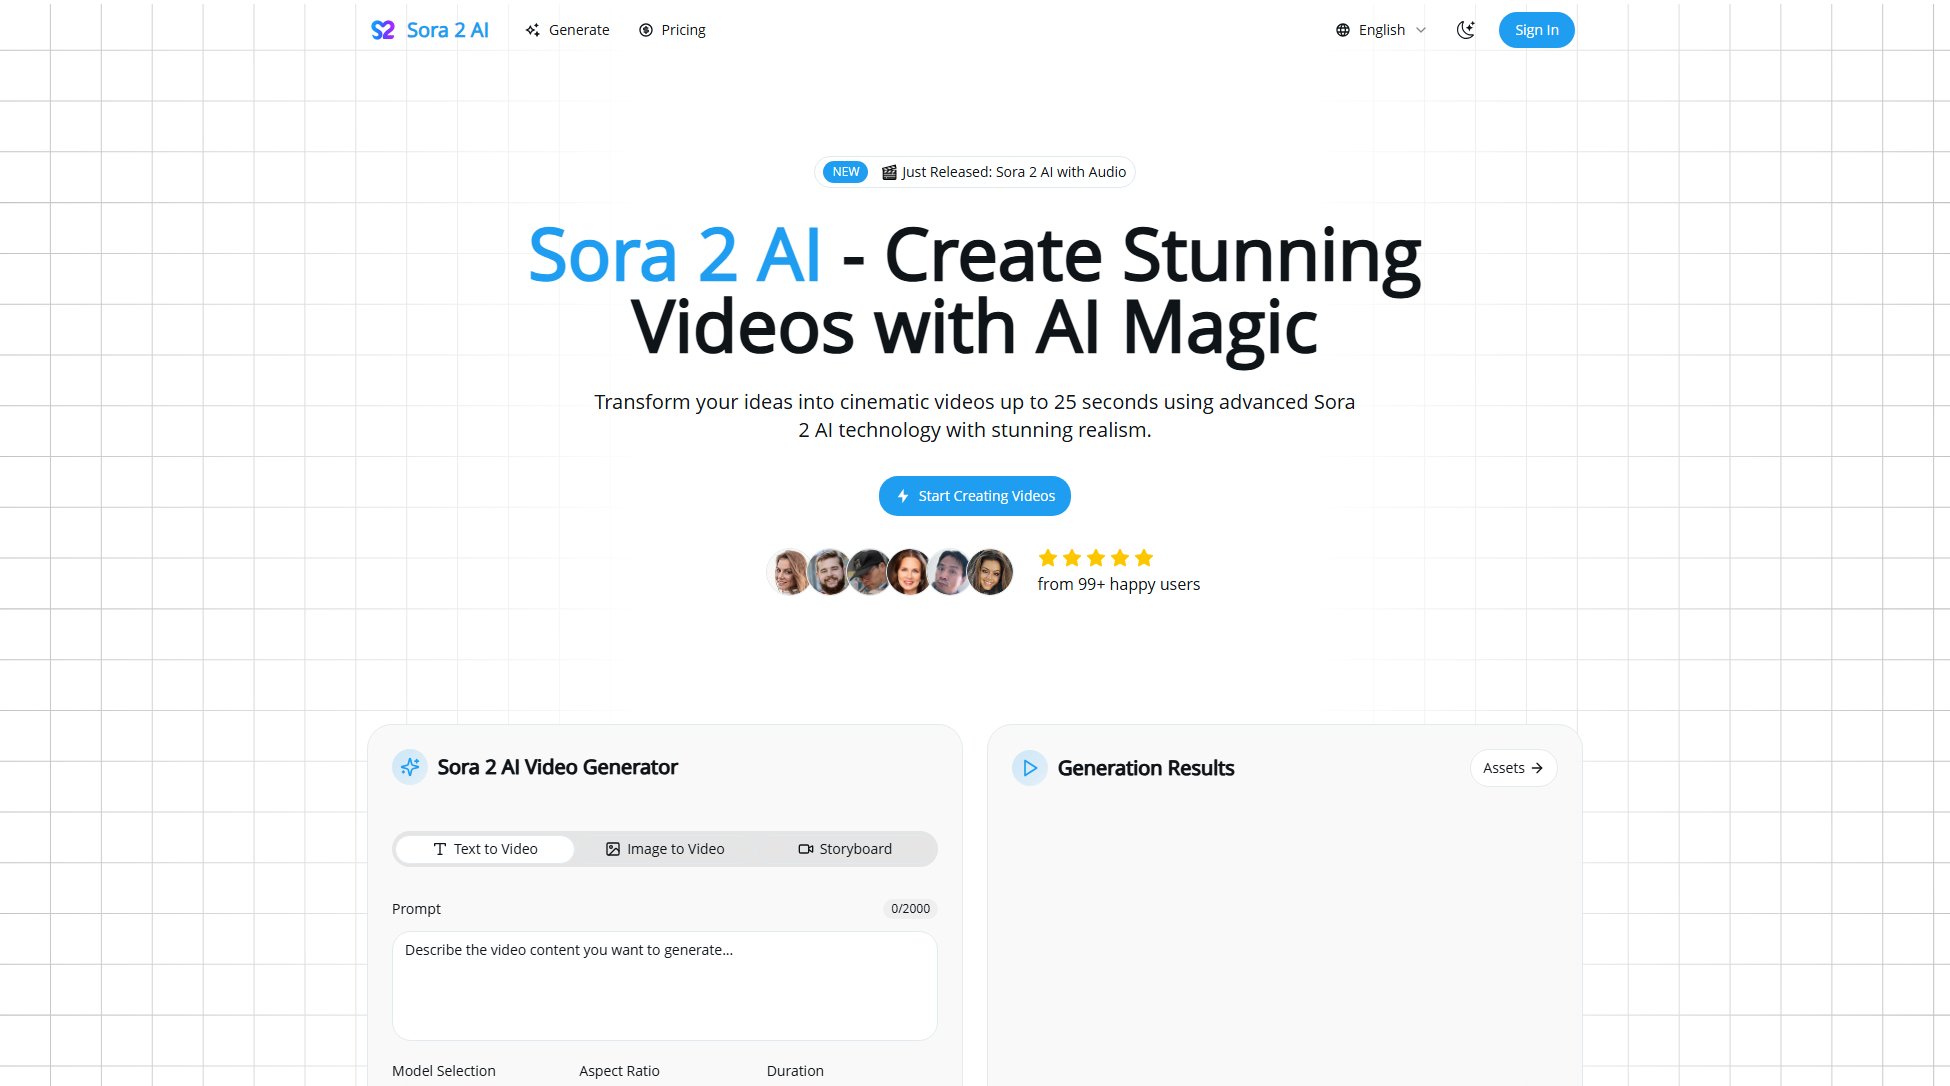Click the sparkle icon beside Generate
This screenshot has height=1086, width=1950.
(x=532, y=30)
